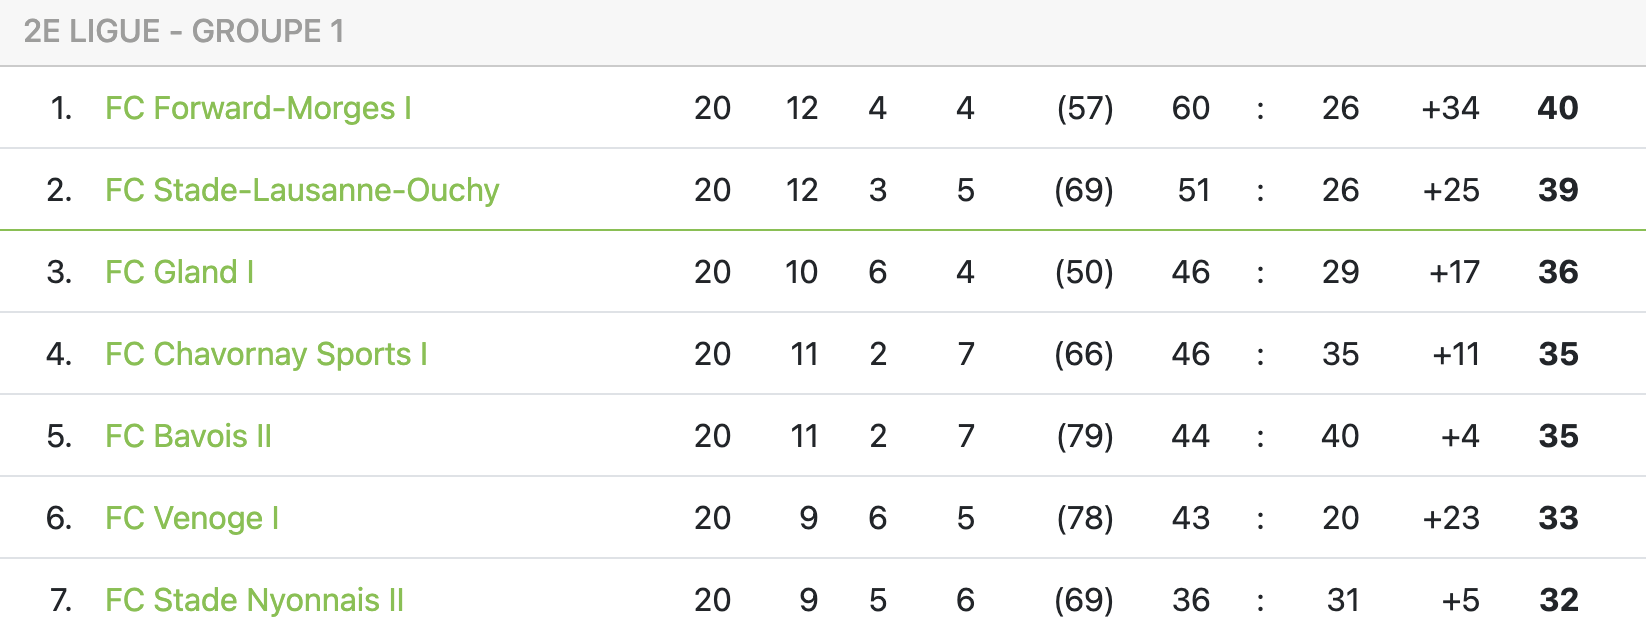Click the (79) value in FC Bavois row

(x=1084, y=436)
